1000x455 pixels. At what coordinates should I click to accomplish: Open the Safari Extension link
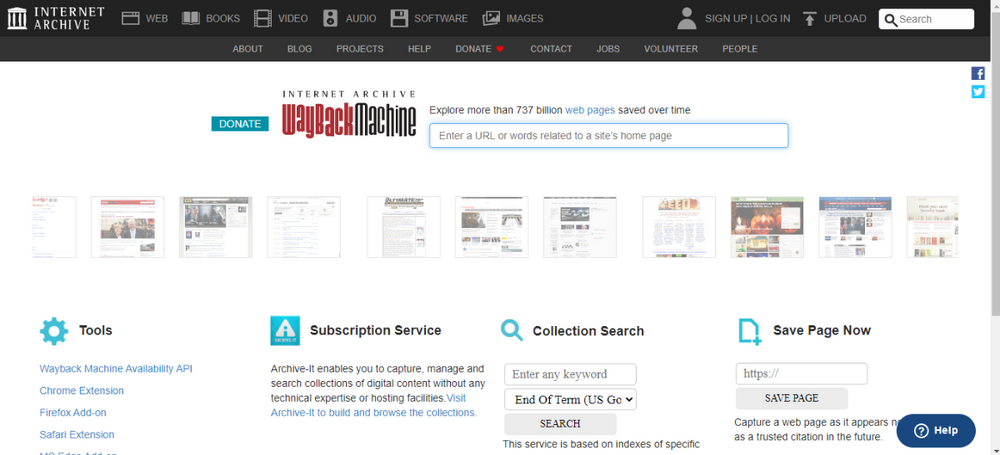77,435
